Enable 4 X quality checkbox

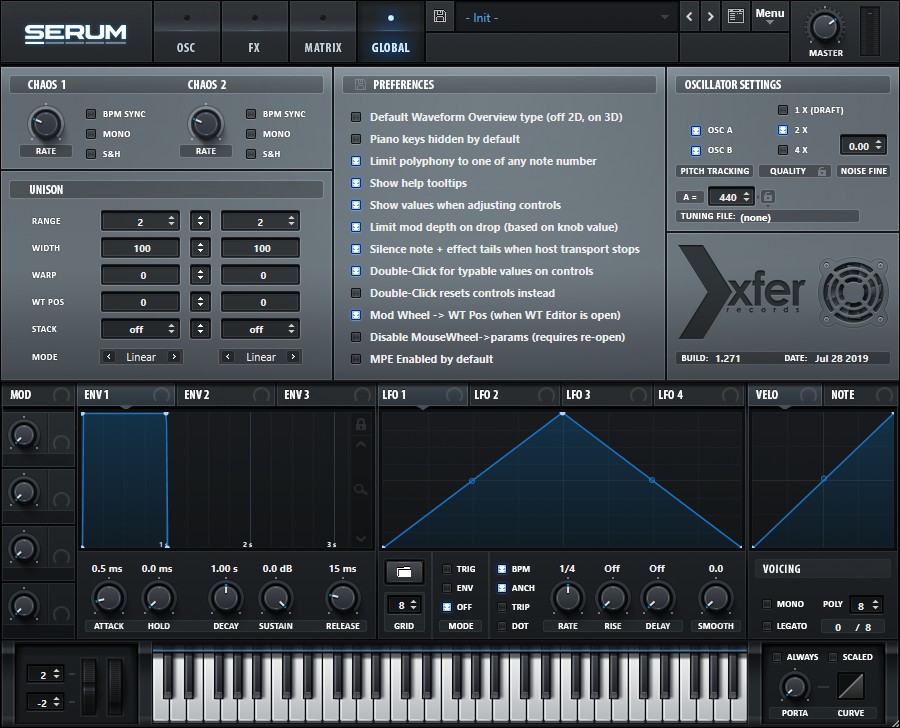tap(783, 150)
